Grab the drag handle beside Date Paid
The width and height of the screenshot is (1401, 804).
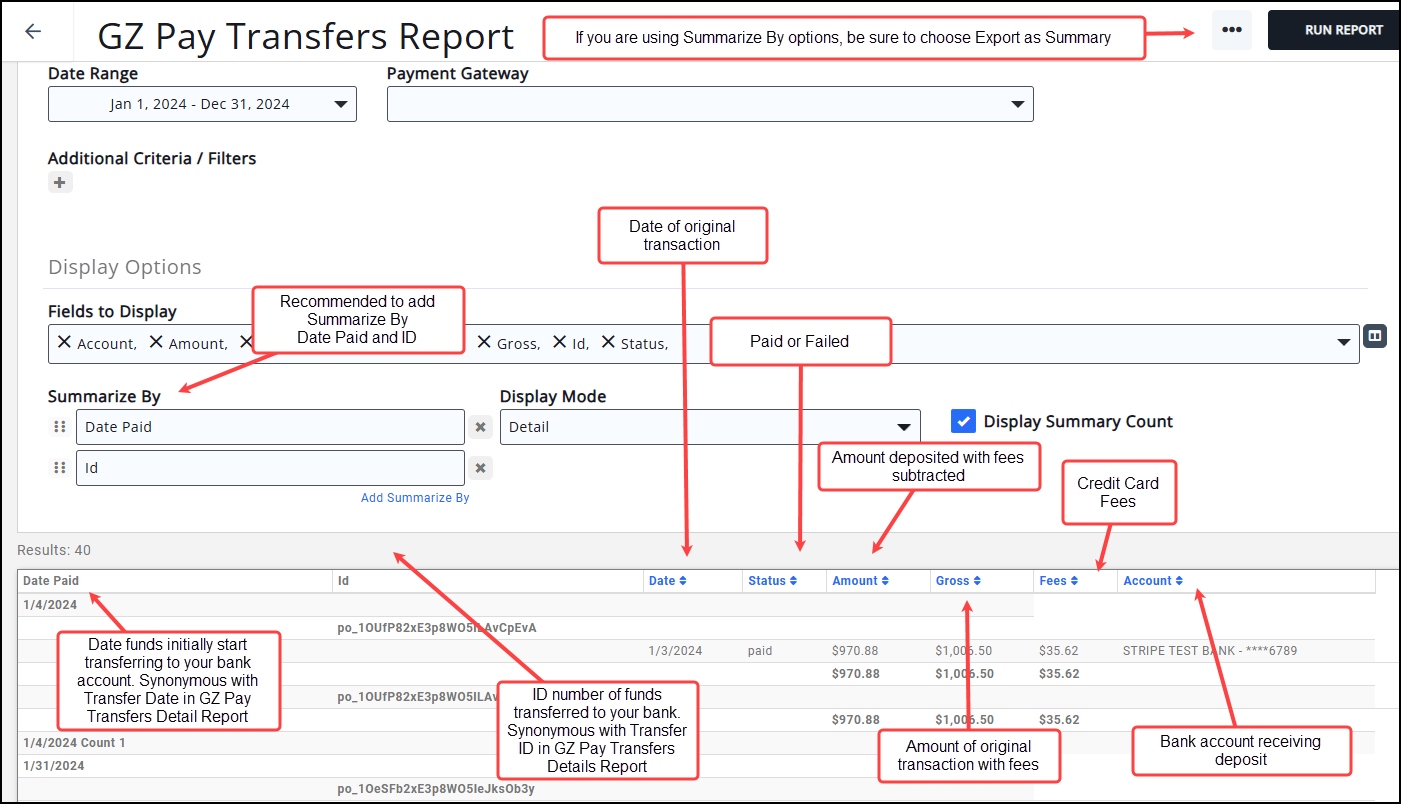59,427
